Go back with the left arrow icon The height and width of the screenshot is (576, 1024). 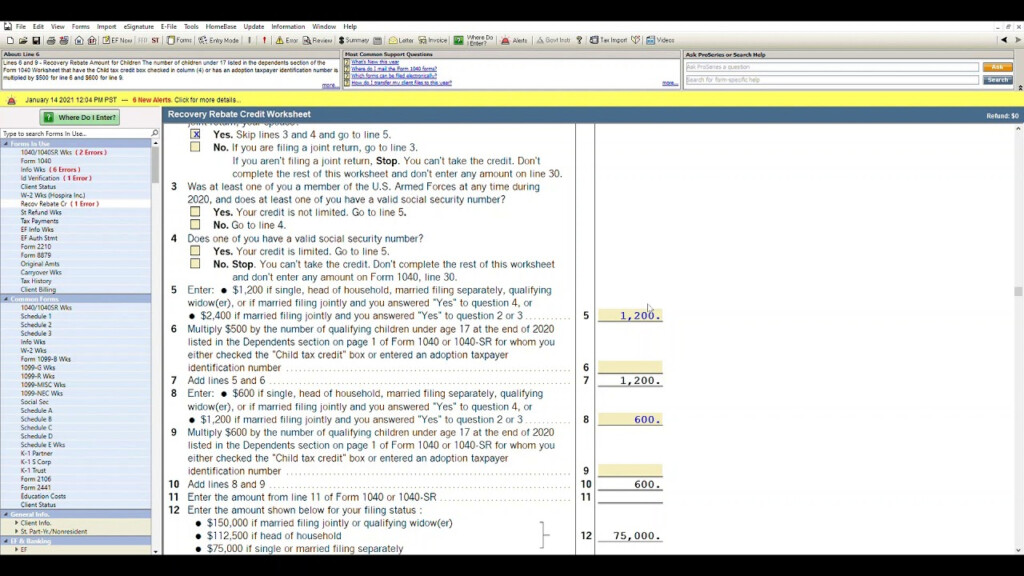click(1004, 40)
